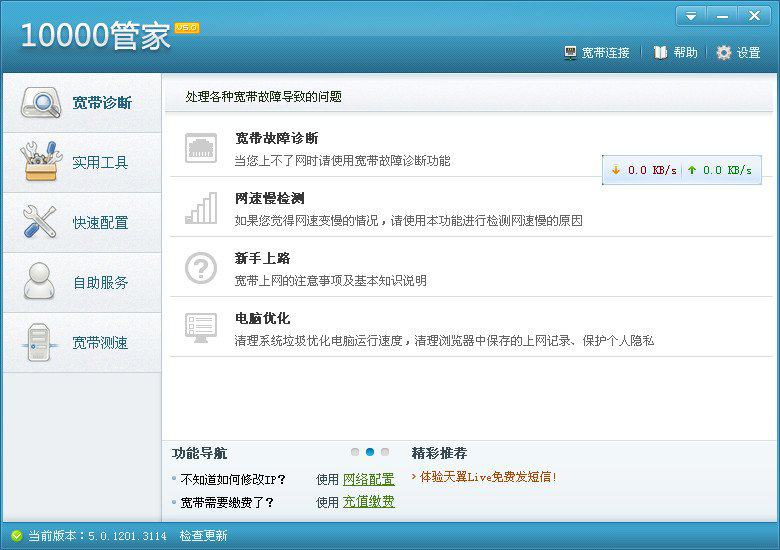Open the 帮助 book icon
The height and width of the screenshot is (550, 780).
(x=660, y=53)
